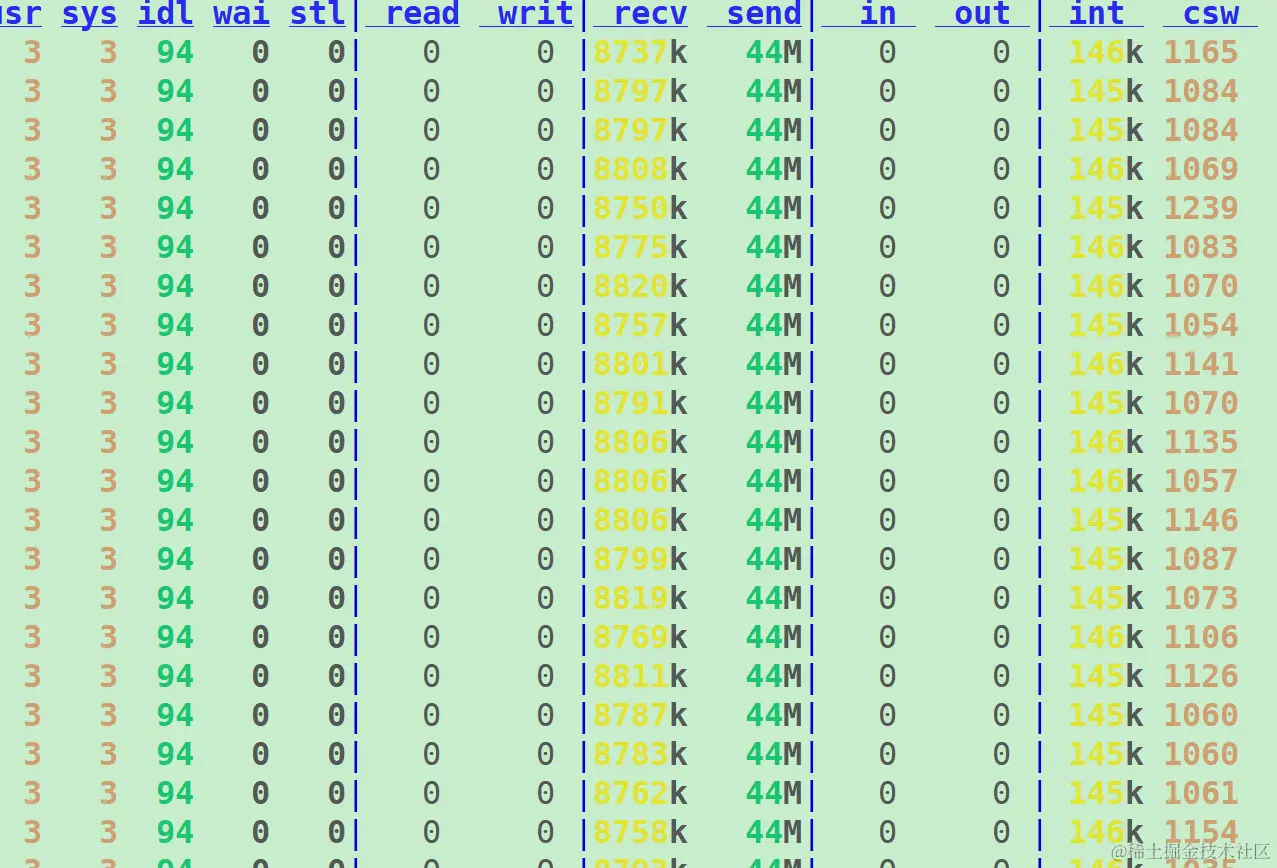Click 44M send in the 8820k row
Image resolution: width=1277 pixels, height=868 pixels.
coord(774,286)
